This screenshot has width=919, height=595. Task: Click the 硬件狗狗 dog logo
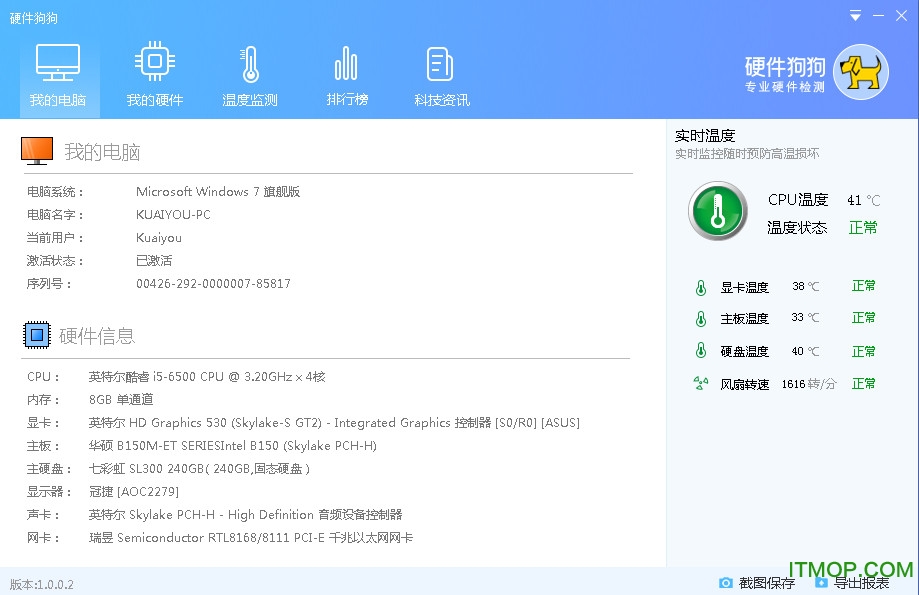860,72
